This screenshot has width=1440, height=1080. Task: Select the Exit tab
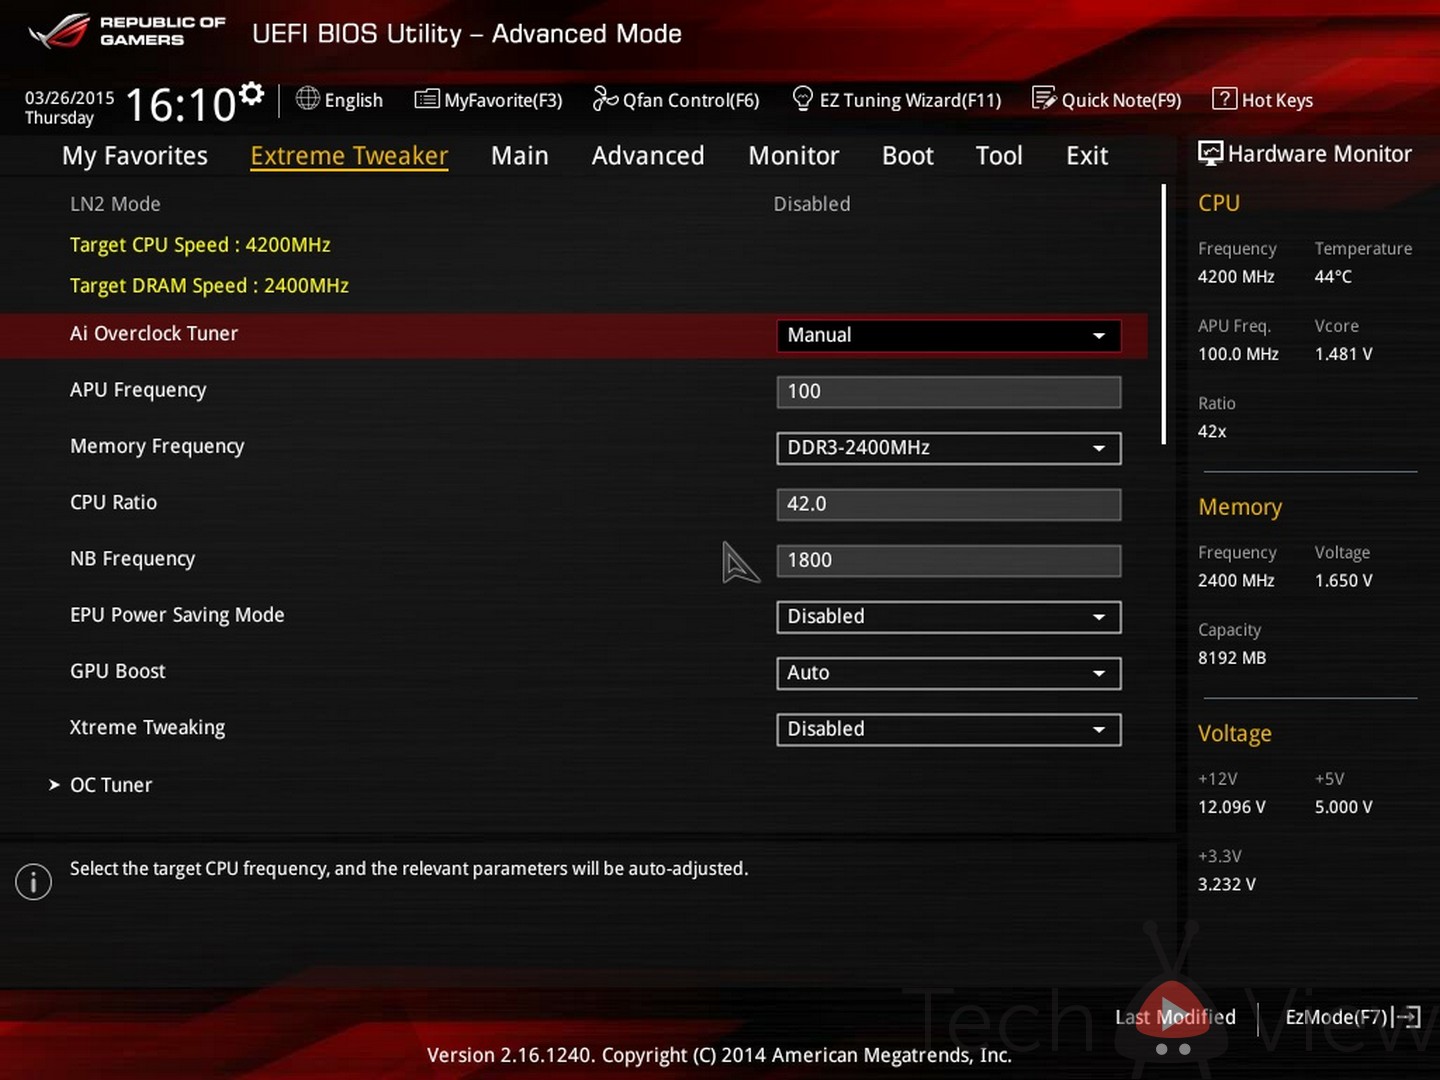click(1087, 156)
